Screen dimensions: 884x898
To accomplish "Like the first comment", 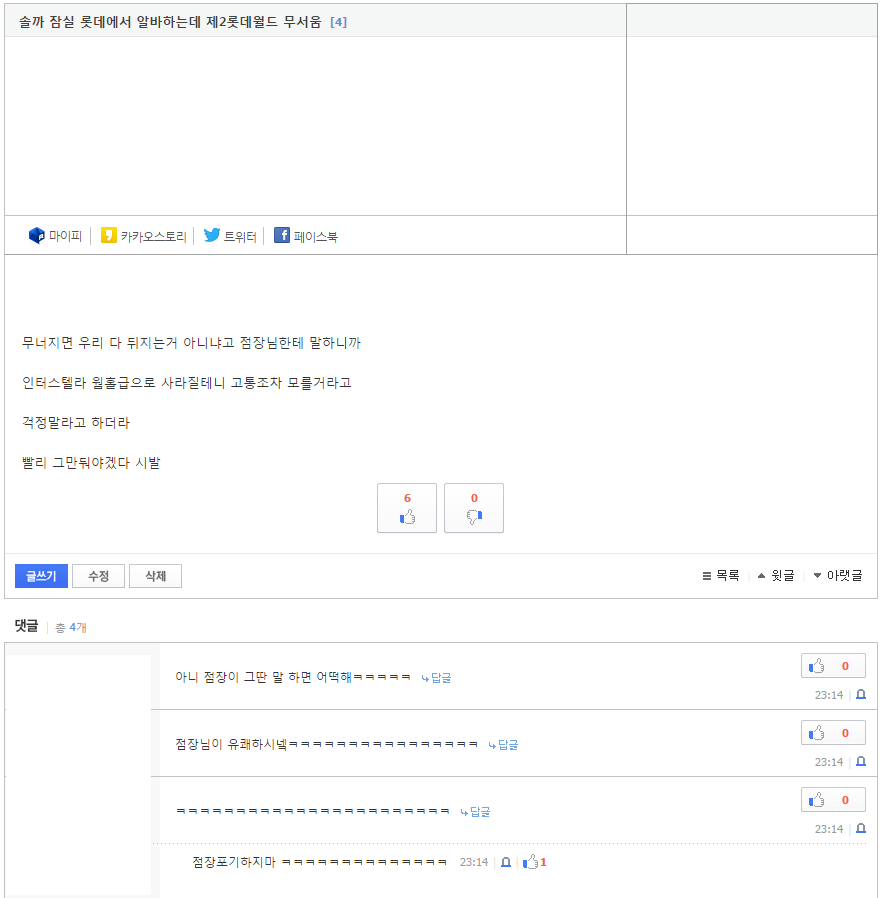I will [x=832, y=665].
